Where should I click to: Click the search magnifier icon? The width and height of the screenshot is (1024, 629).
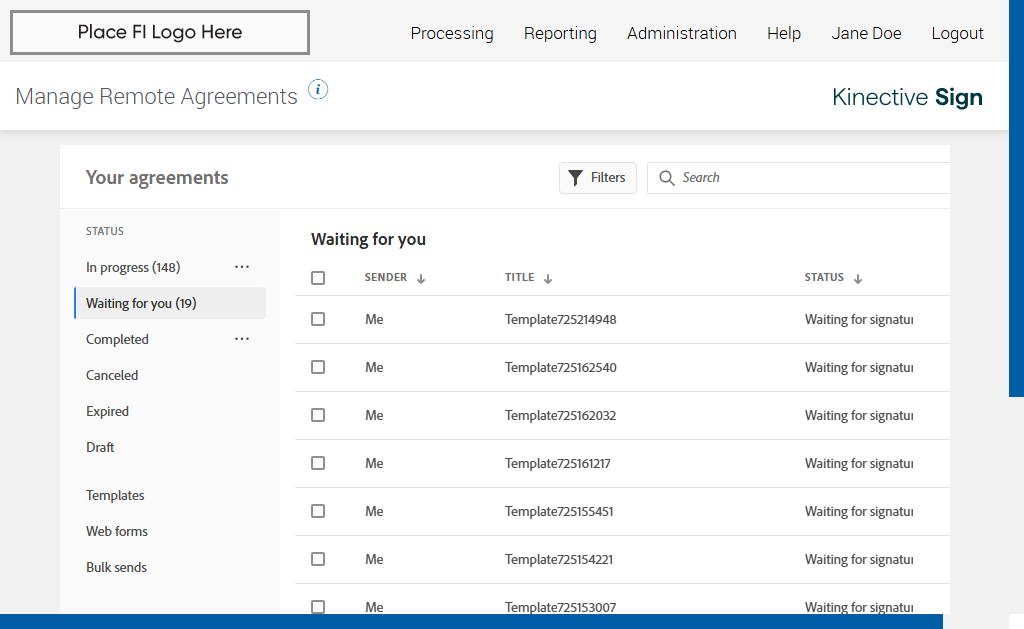pos(667,178)
